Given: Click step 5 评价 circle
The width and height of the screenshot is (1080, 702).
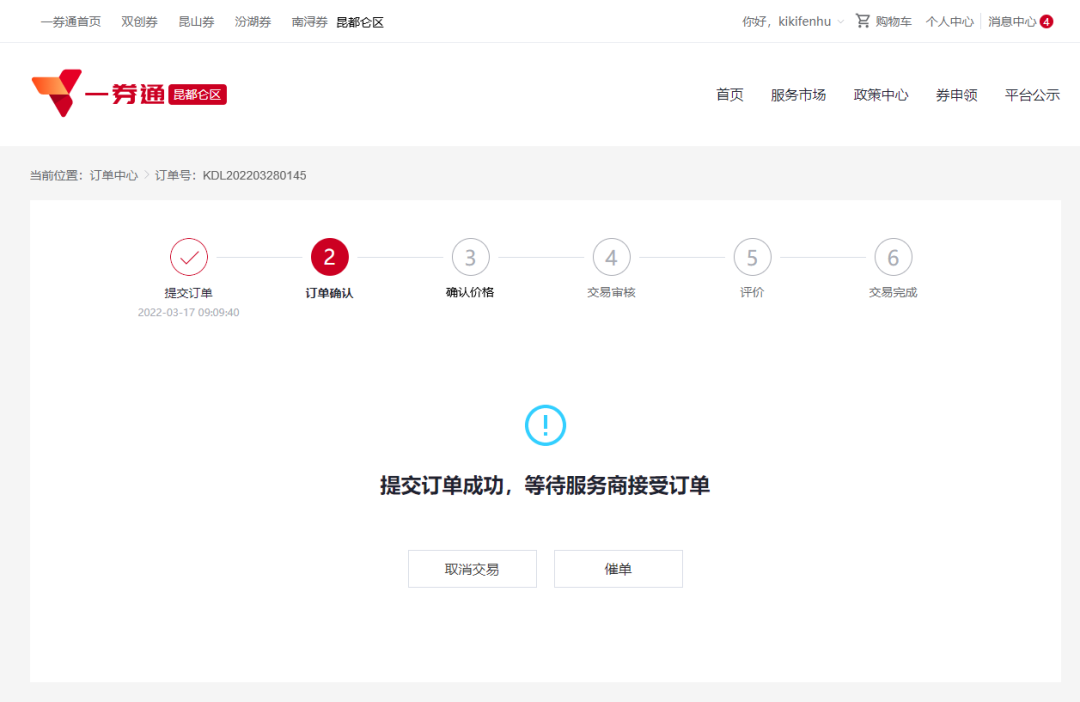Looking at the screenshot, I should tap(752, 257).
